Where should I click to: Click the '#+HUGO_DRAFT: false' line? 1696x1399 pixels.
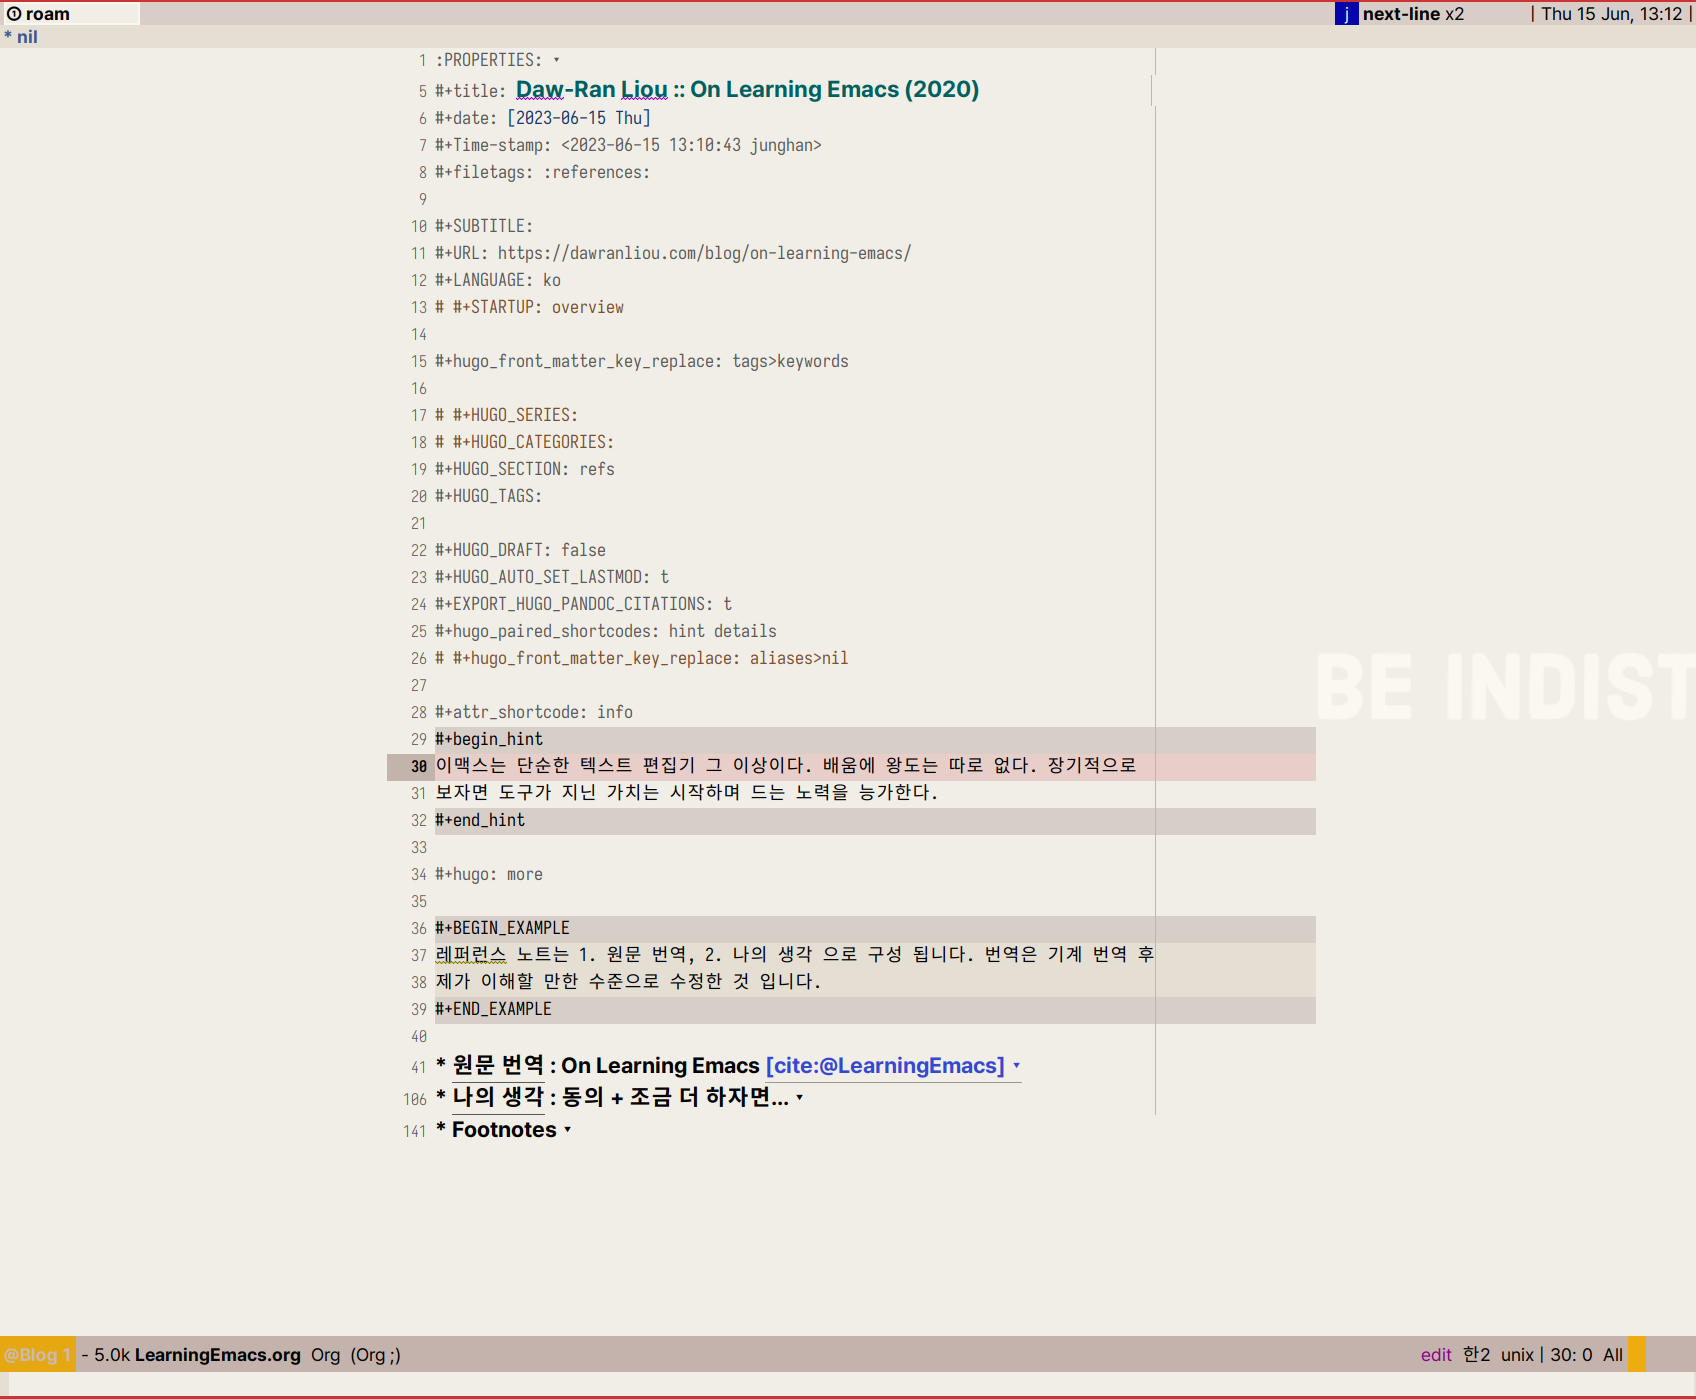coord(520,550)
